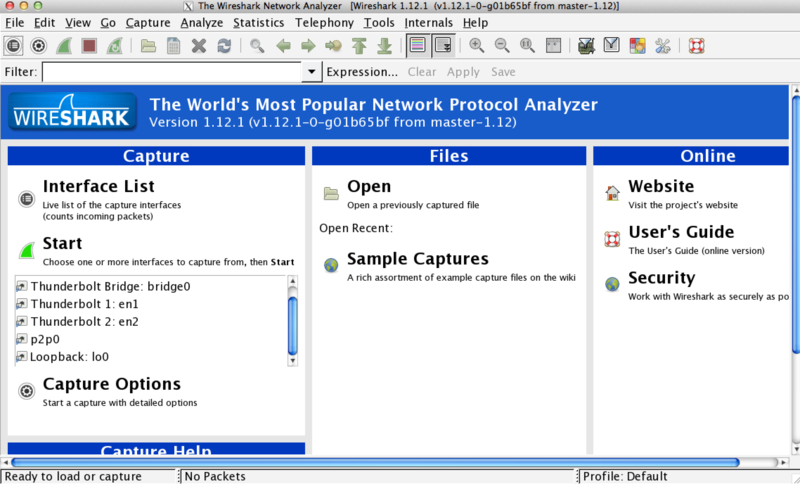Click the horizontal scrollbar at window bottom

click(375, 463)
